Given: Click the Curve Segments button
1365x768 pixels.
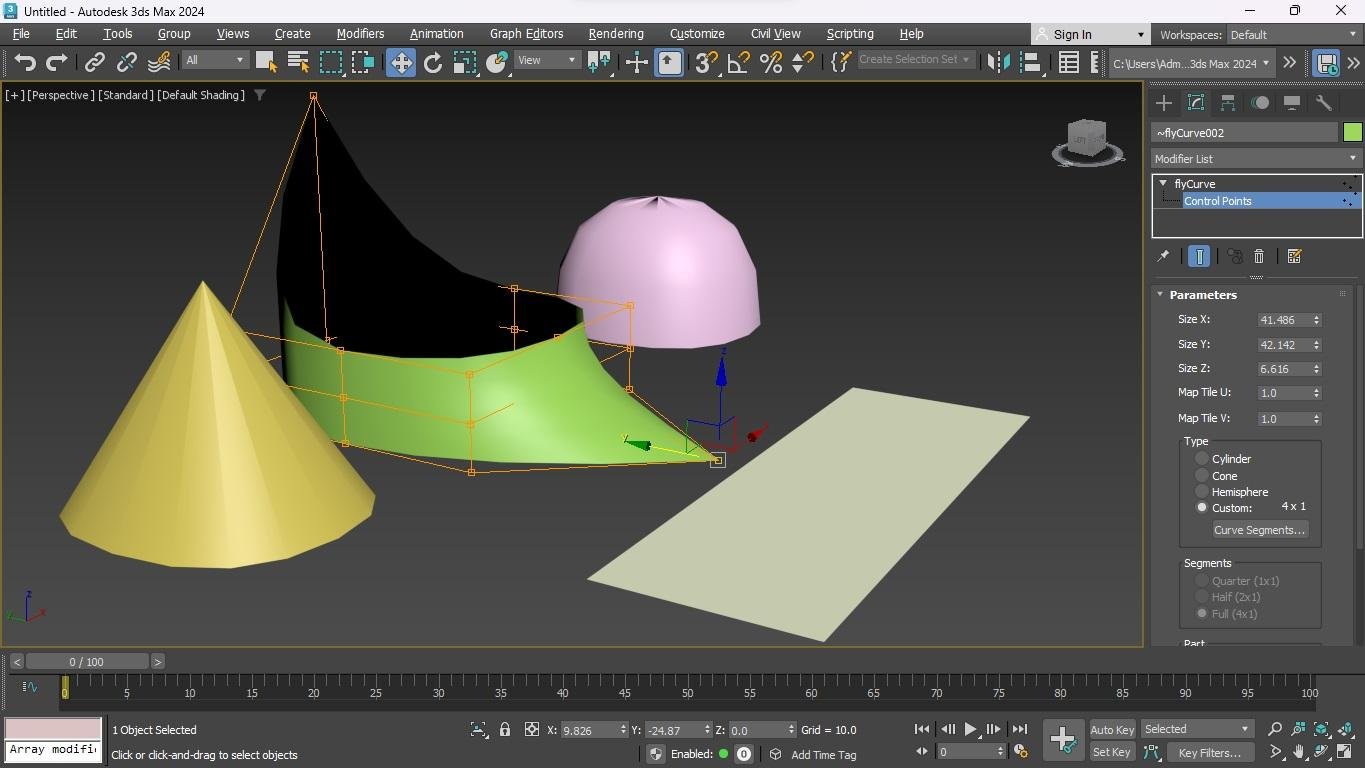Looking at the screenshot, I should [1259, 530].
